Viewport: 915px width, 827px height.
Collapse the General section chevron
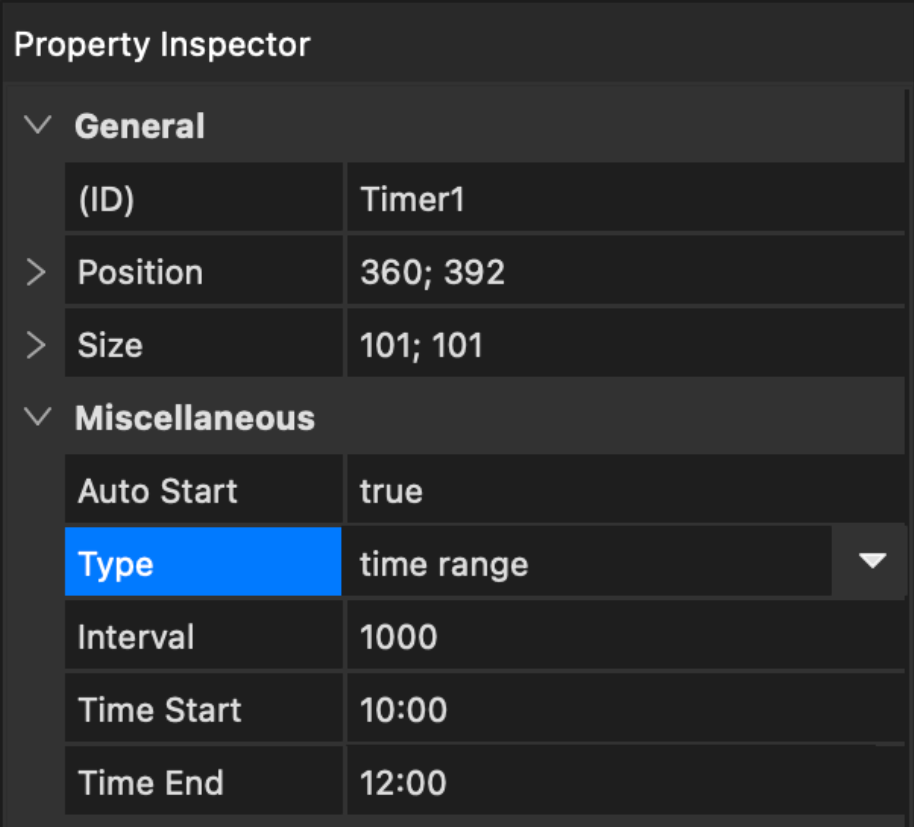tap(39, 127)
